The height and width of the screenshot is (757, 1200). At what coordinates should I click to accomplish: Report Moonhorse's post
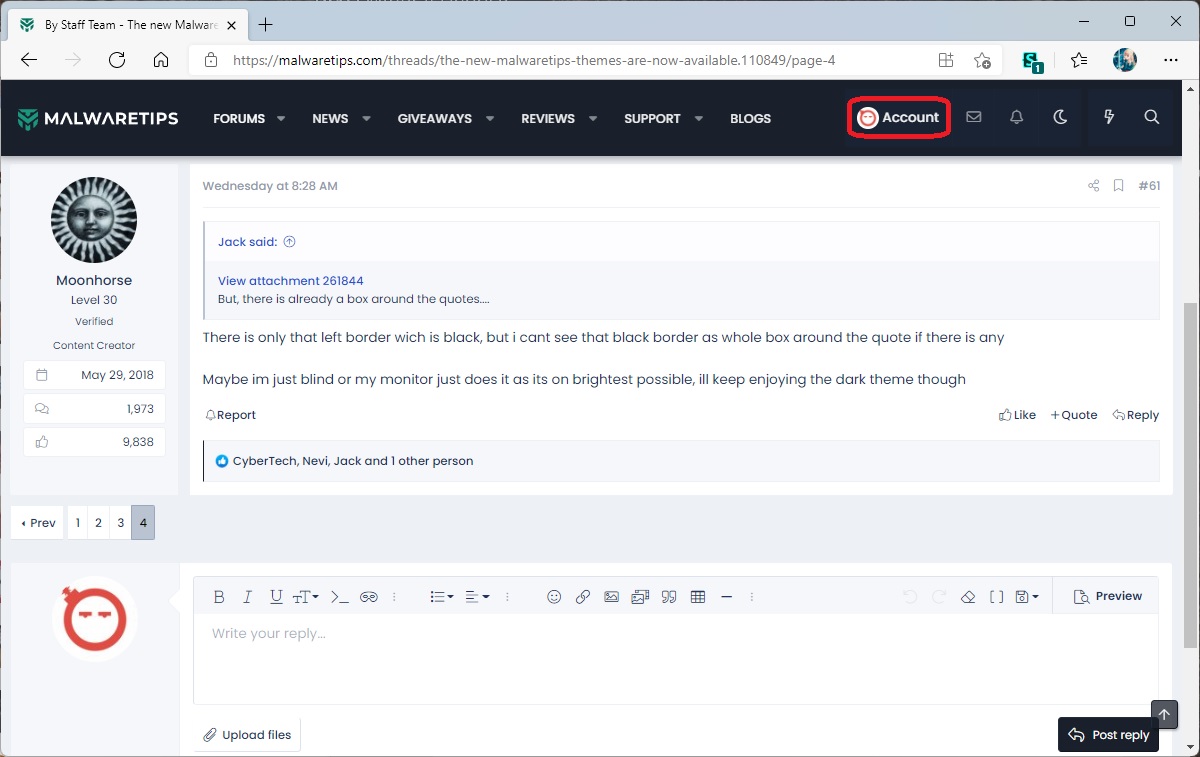tap(230, 415)
